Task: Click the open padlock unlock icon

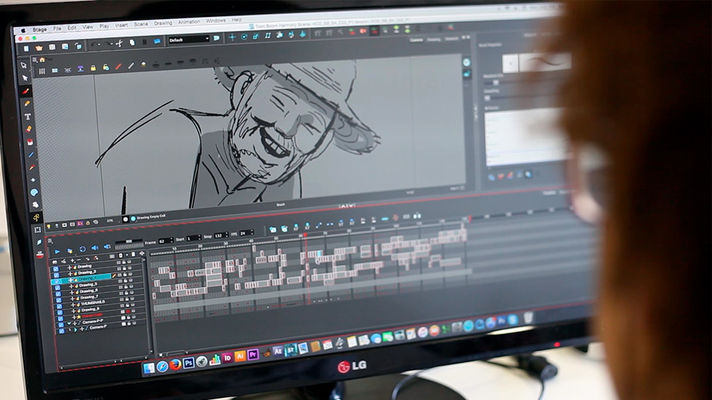Action: click(x=106, y=67)
